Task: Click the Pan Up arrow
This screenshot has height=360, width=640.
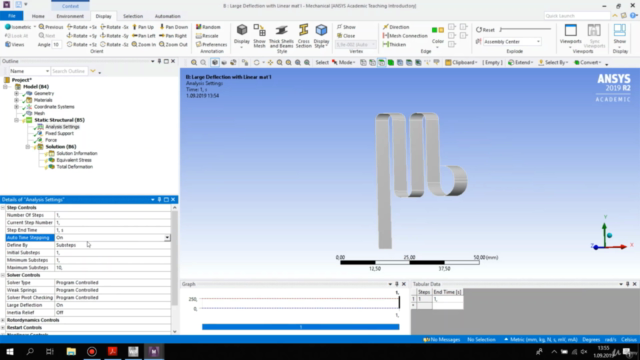Action: tap(143, 27)
